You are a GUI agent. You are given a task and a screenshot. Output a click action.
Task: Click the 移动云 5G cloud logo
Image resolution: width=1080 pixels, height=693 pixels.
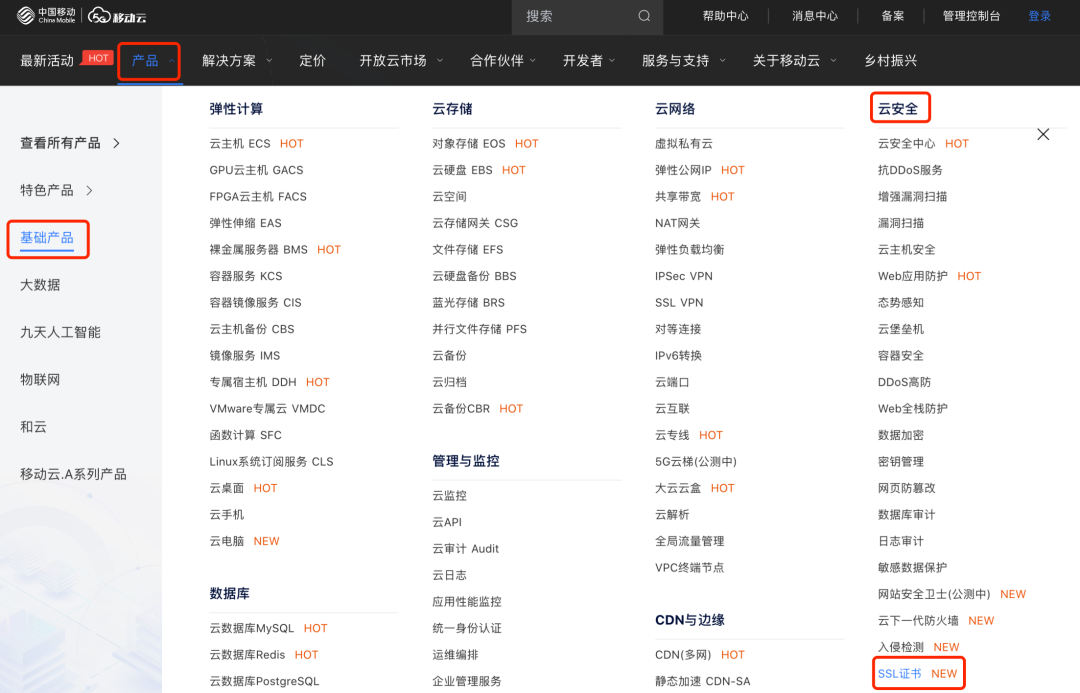click(117, 15)
